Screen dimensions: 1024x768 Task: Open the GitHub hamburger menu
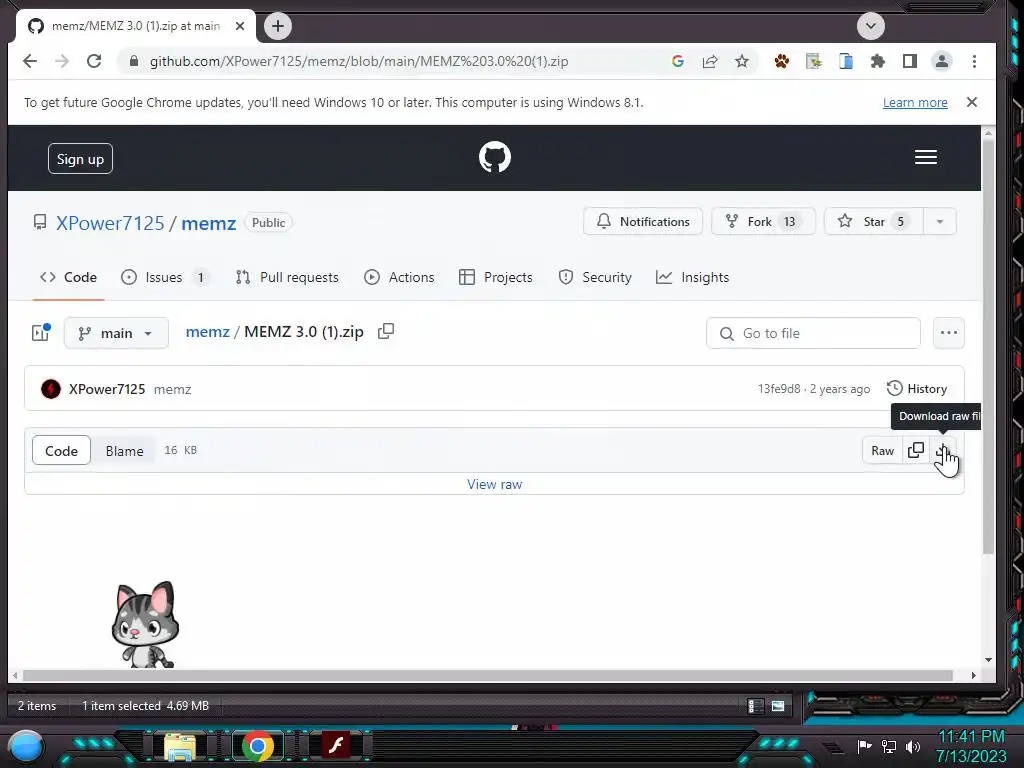point(925,157)
